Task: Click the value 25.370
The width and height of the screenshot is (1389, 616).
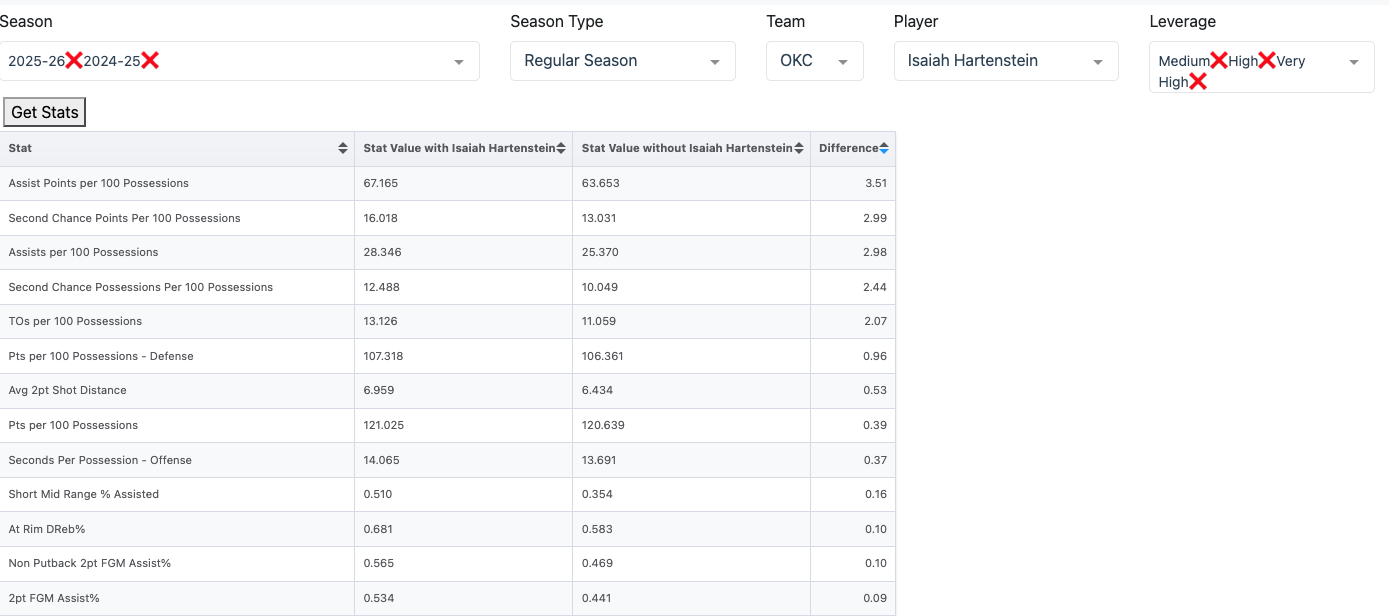Action: coord(600,252)
